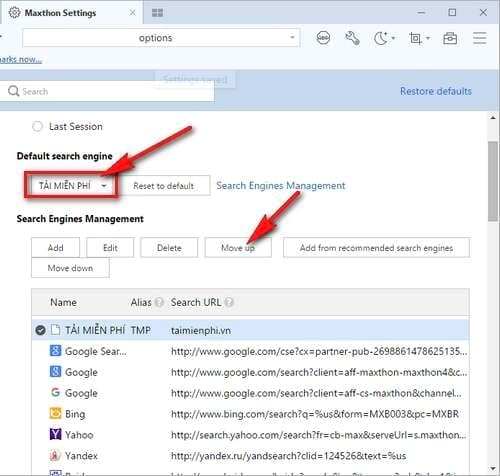Click the blue Google icon for the aff-maxthon-maxthon4 row
This screenshot has width=500, height=476.
click(x=55, y=371)
